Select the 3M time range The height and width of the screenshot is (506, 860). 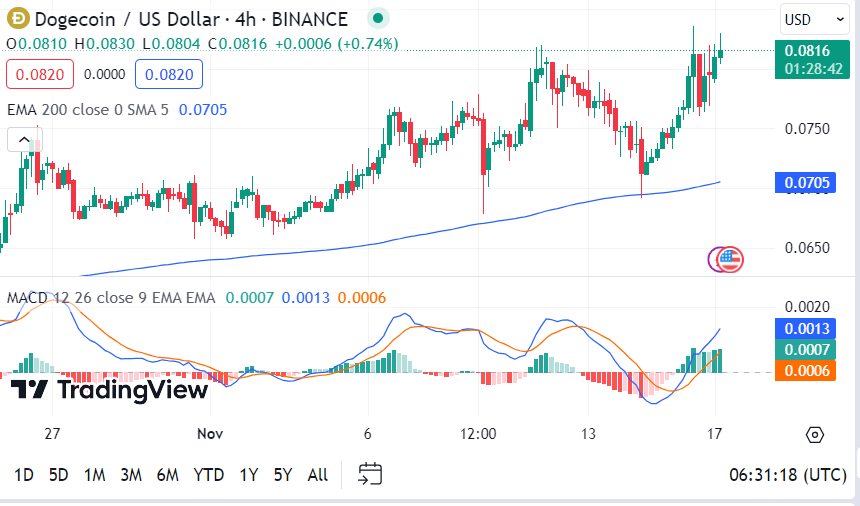coord(131,474)
